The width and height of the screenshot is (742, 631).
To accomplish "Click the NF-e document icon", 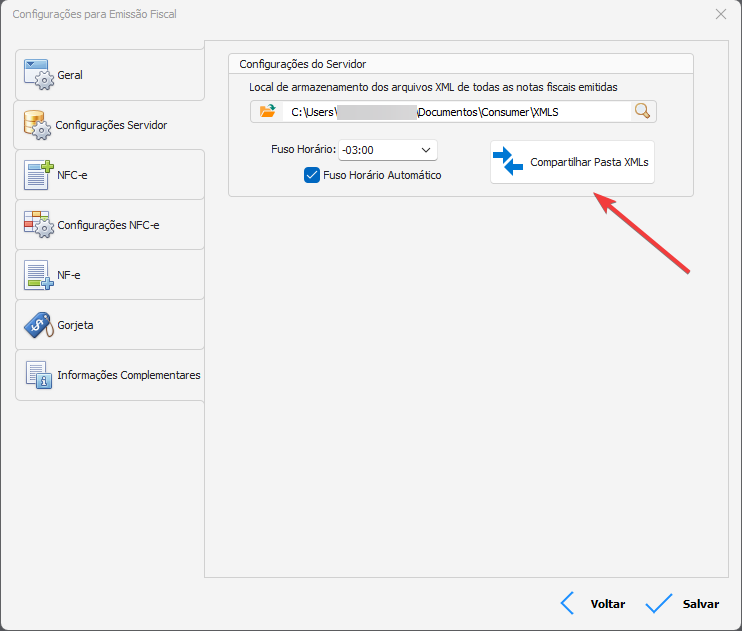I will click(x=38, y=275).
